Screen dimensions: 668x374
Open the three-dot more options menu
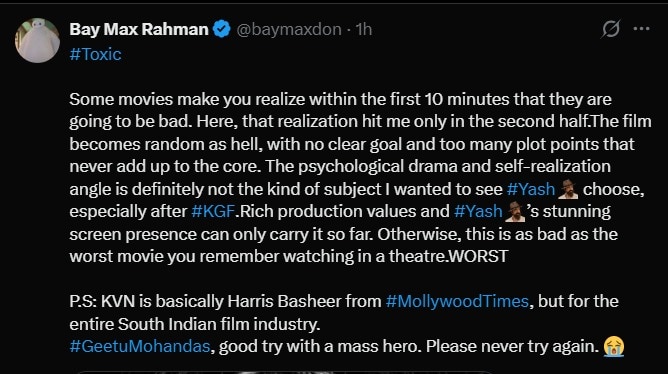pos(641,29)
